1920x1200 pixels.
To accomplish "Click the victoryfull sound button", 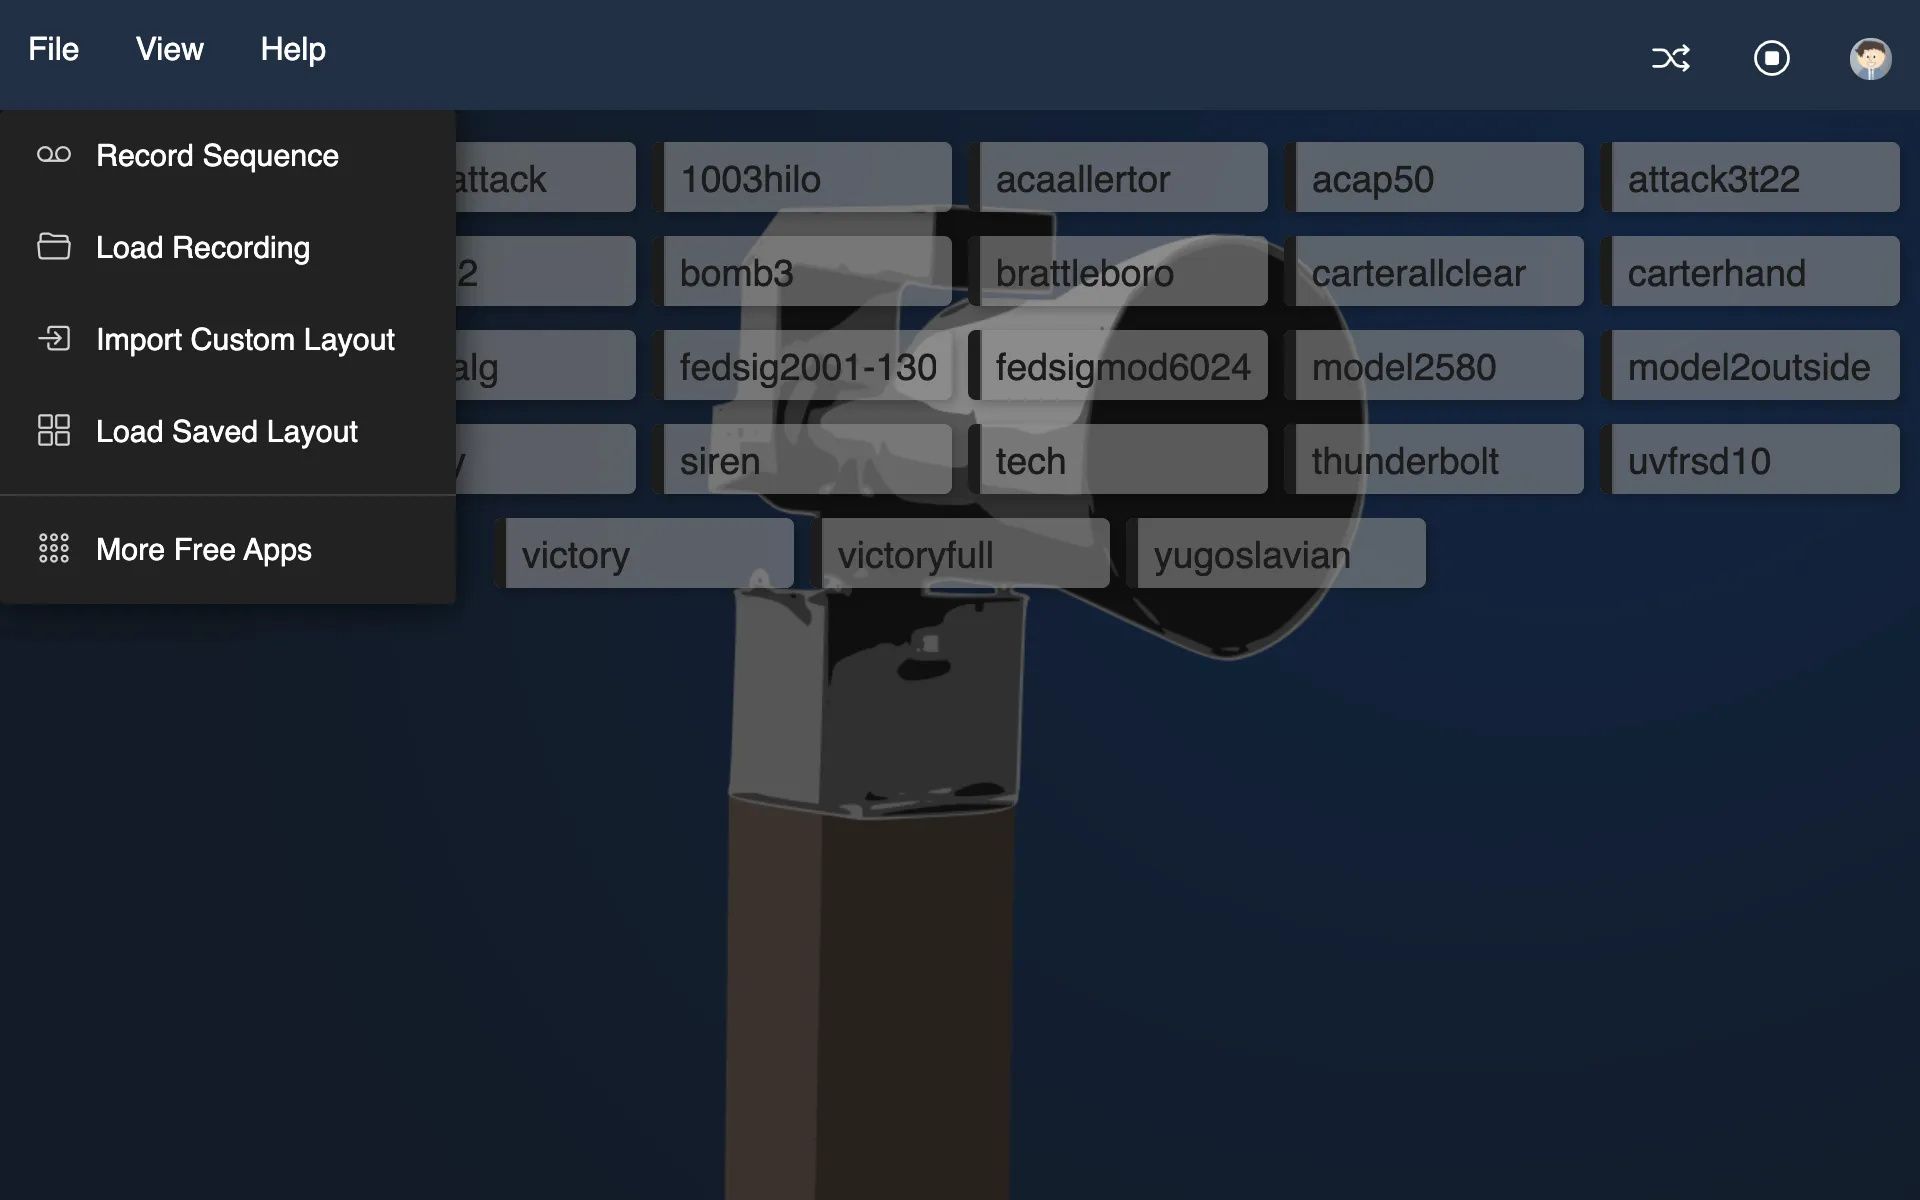I will [x=965, y=553].
